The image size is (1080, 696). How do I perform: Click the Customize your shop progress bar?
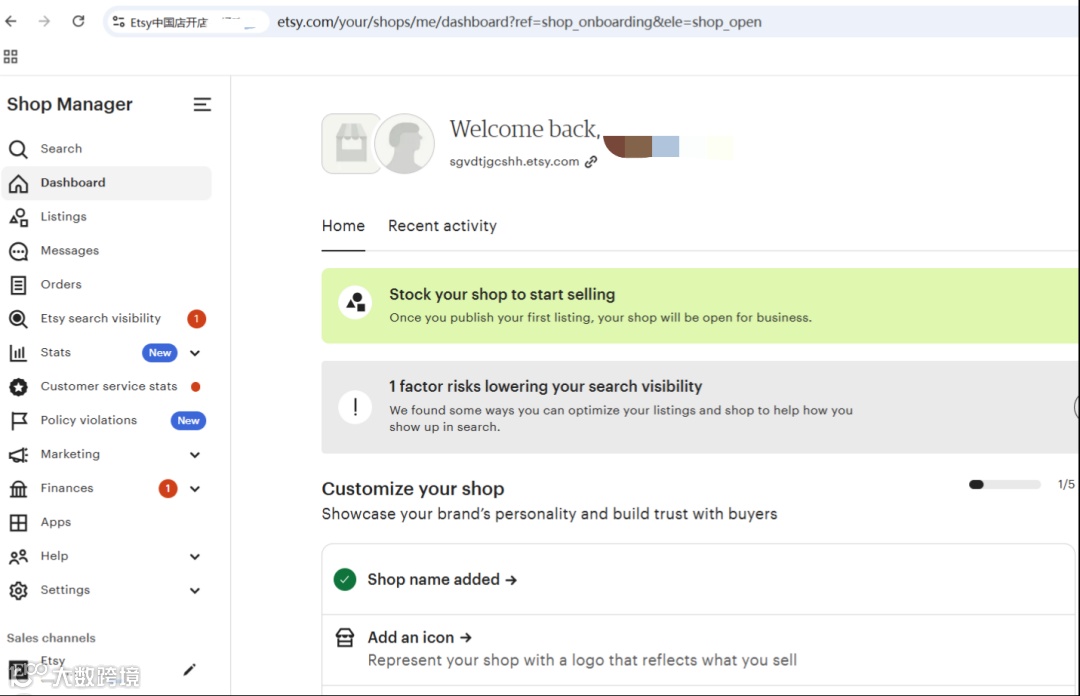1004,484
